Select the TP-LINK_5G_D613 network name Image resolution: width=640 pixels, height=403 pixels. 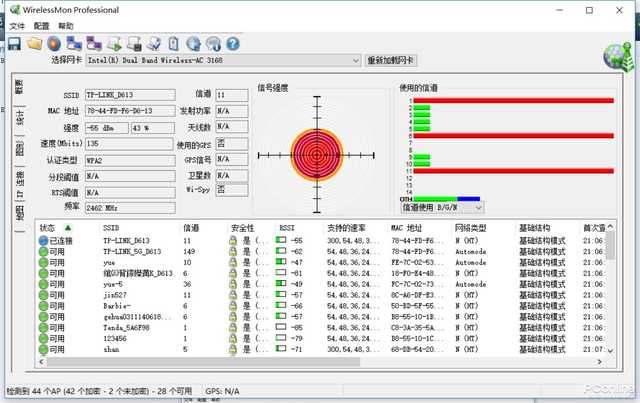(132, 252)
